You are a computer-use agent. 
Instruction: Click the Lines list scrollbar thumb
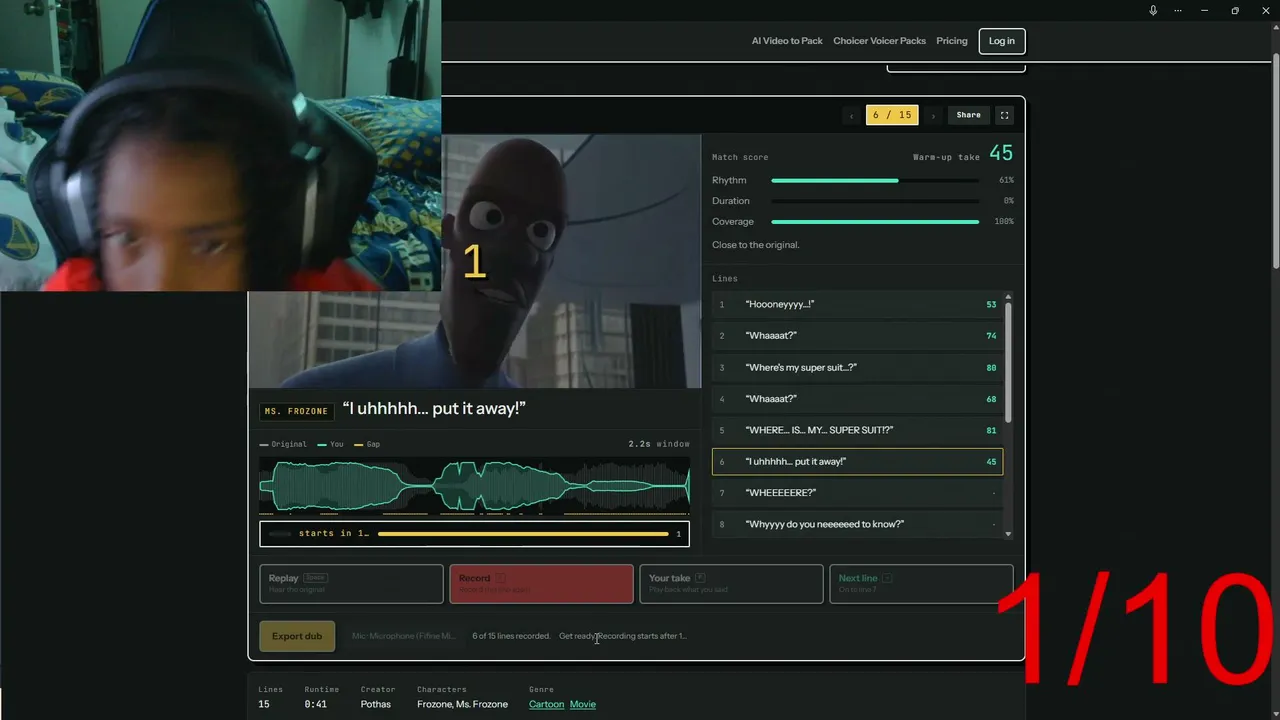(x=1008, y=361)
